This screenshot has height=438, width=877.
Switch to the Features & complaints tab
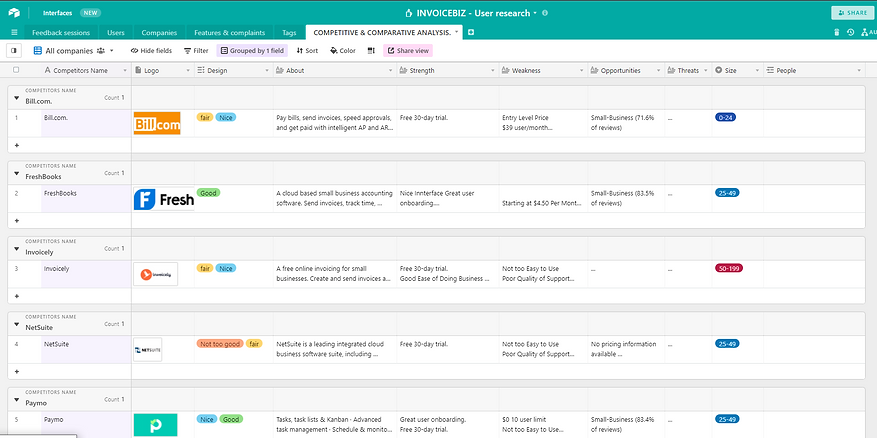coord(229,32)
